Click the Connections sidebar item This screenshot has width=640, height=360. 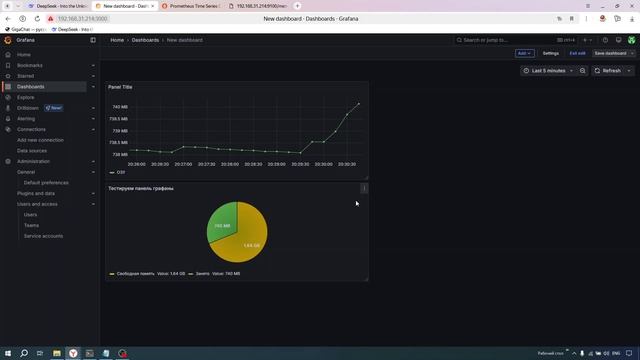(x=31, y=129)
